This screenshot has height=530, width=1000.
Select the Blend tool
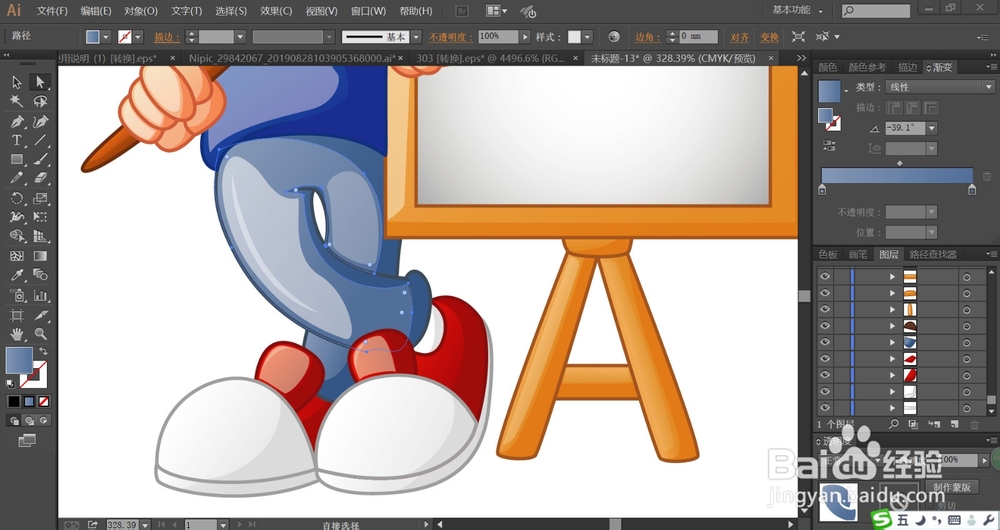pos(40,276)
